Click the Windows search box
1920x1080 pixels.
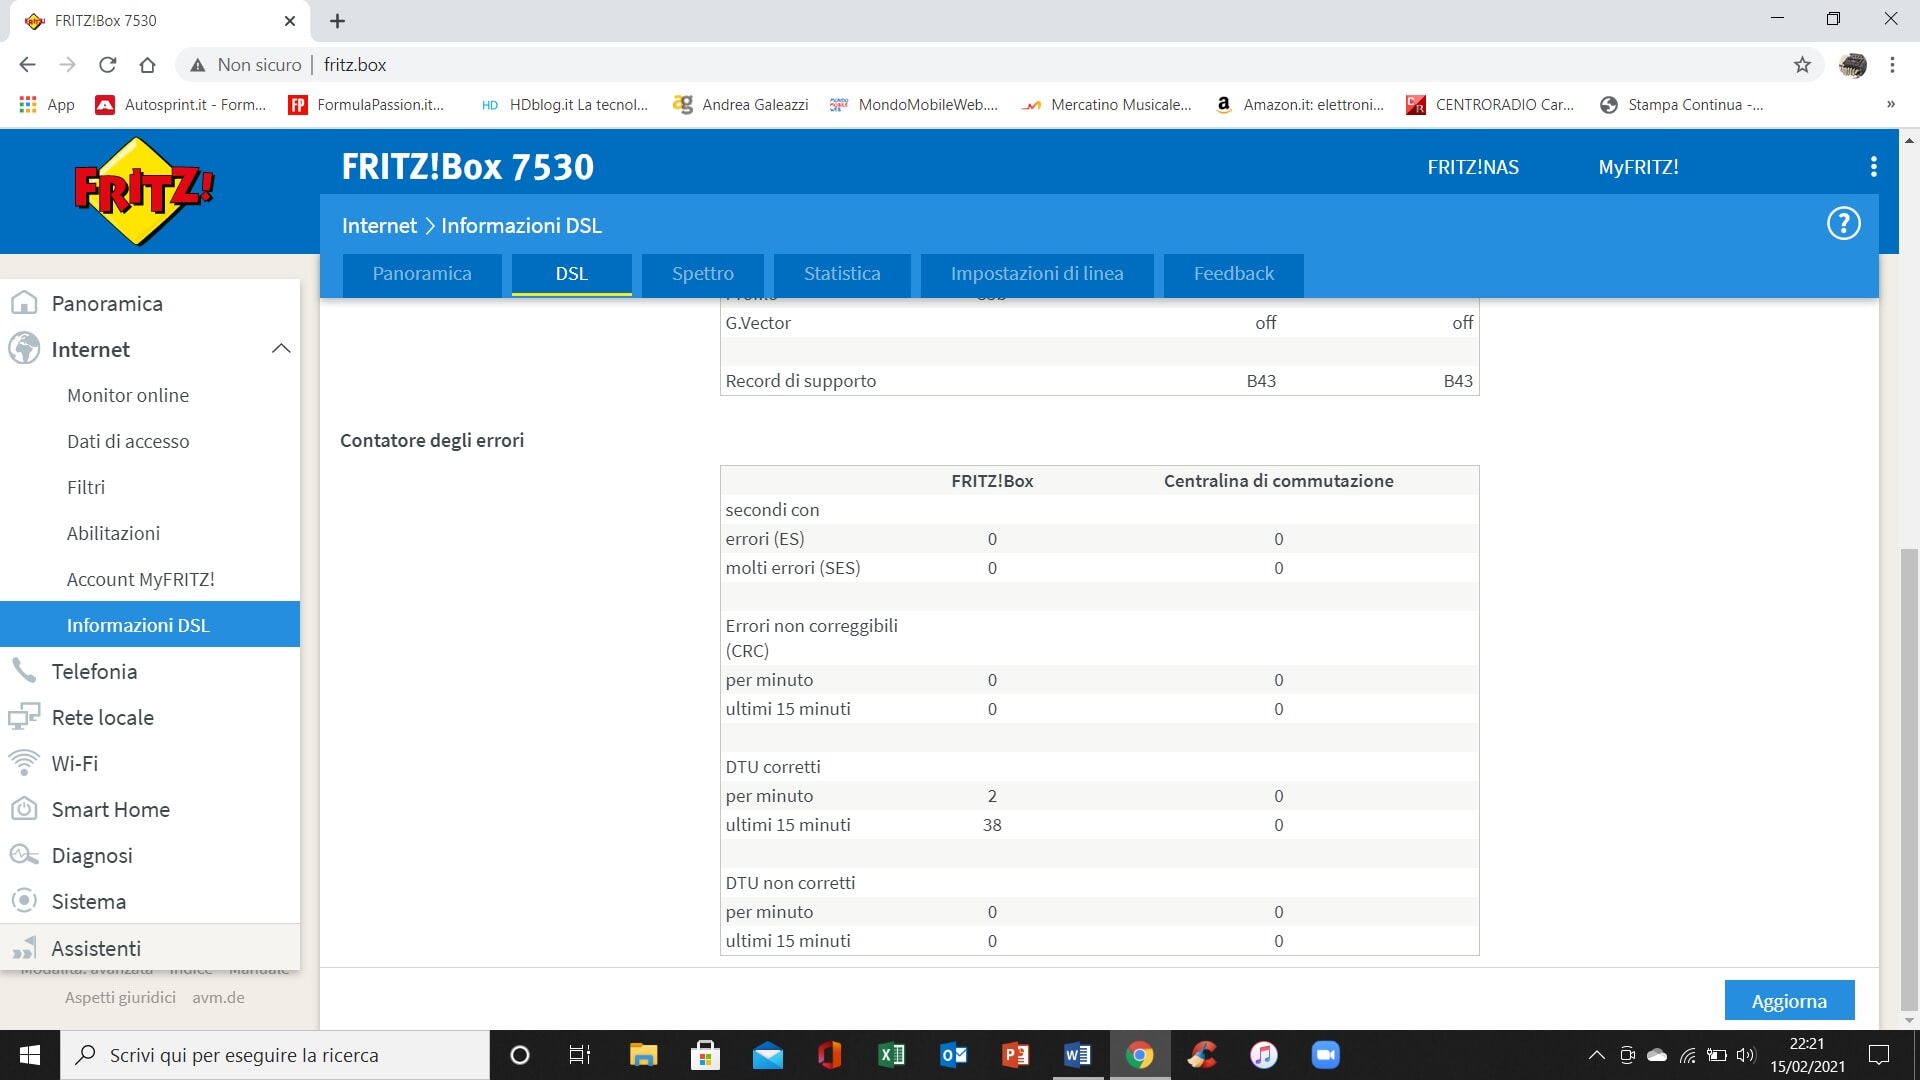click(x=276, y=1055)
